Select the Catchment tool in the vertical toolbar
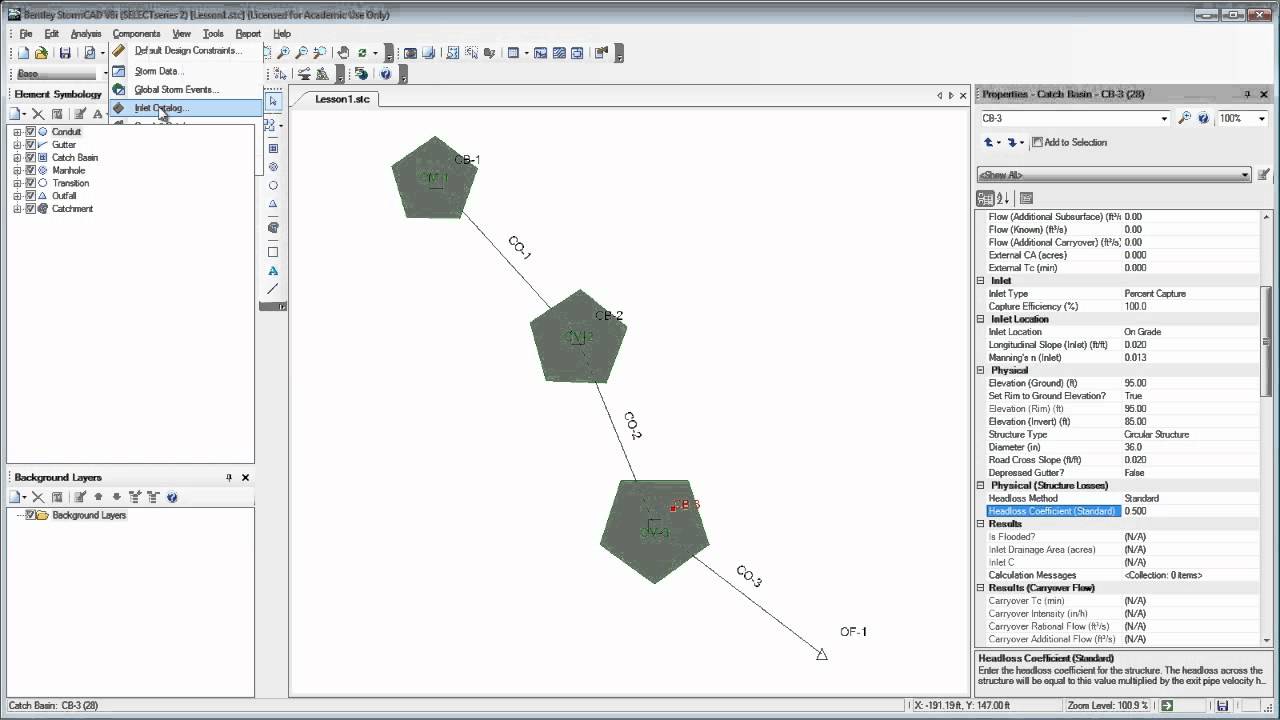1280x720 pixels. [273, 228]
